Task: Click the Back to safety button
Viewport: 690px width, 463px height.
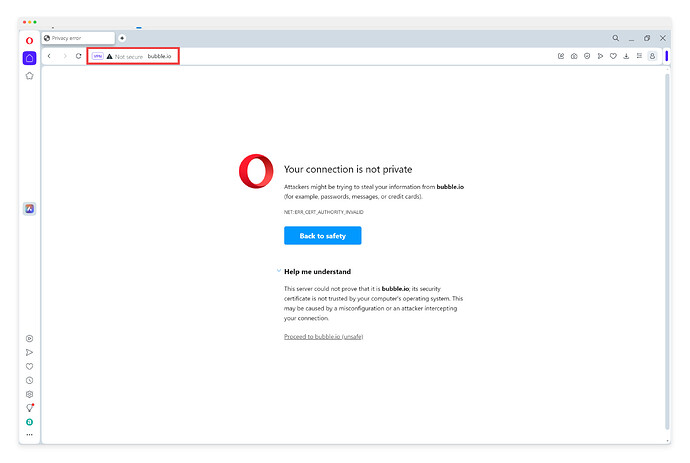Action: 323,235
